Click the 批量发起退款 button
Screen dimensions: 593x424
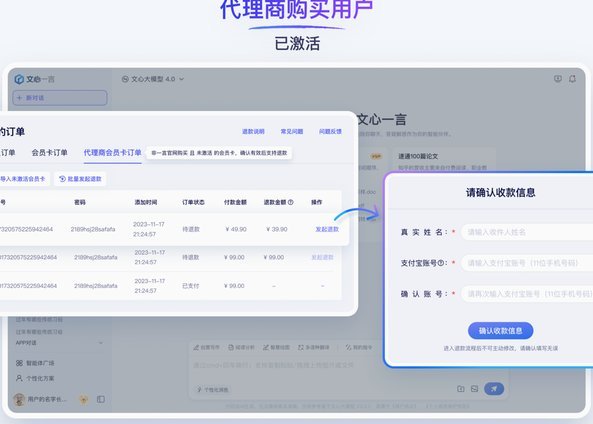(80, 179)
